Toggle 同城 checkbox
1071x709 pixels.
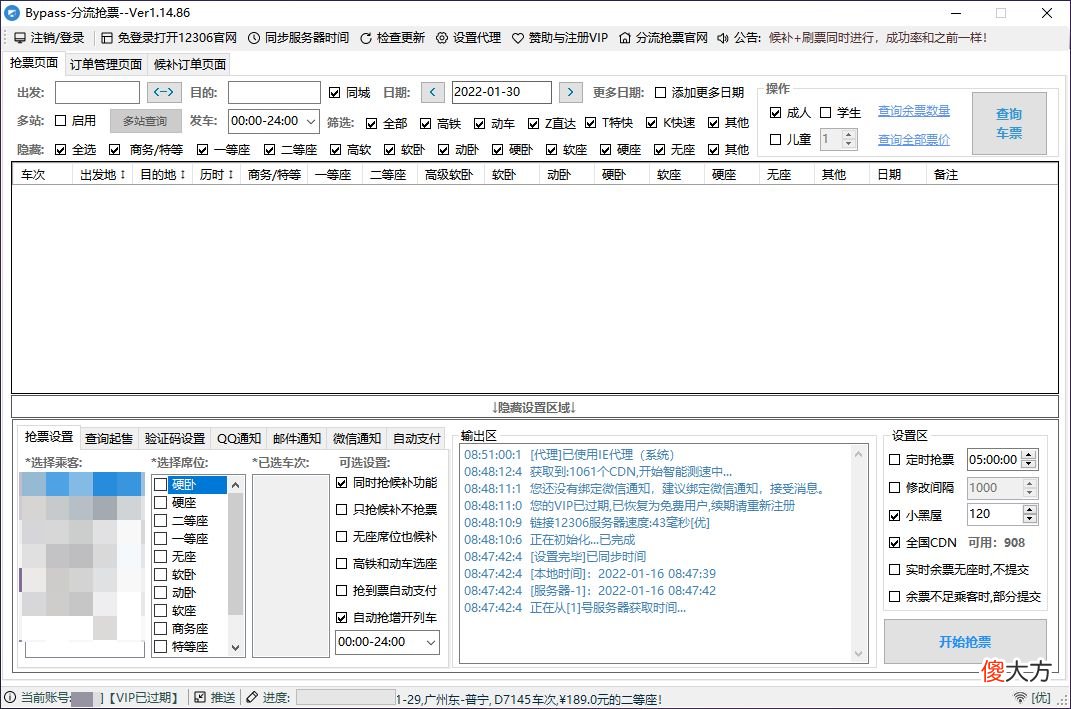335,92
